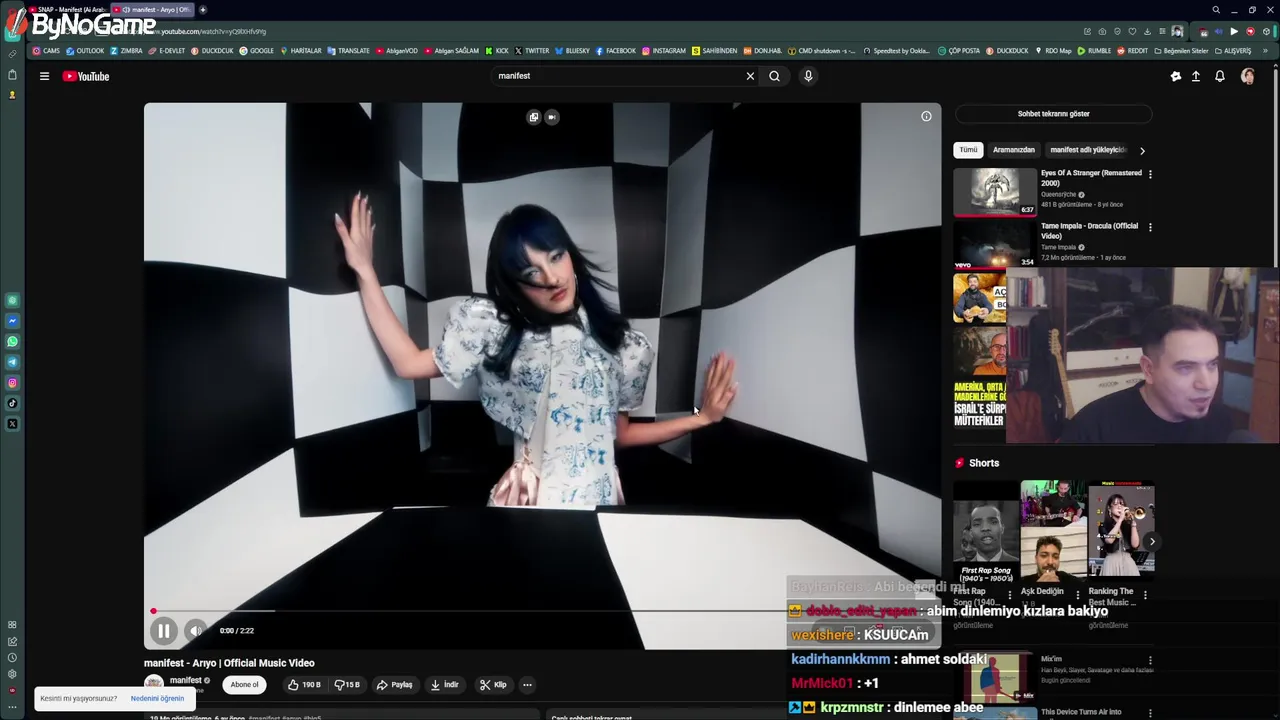Select the manifest adlı yükleyiciden chip

point(1088,150)
